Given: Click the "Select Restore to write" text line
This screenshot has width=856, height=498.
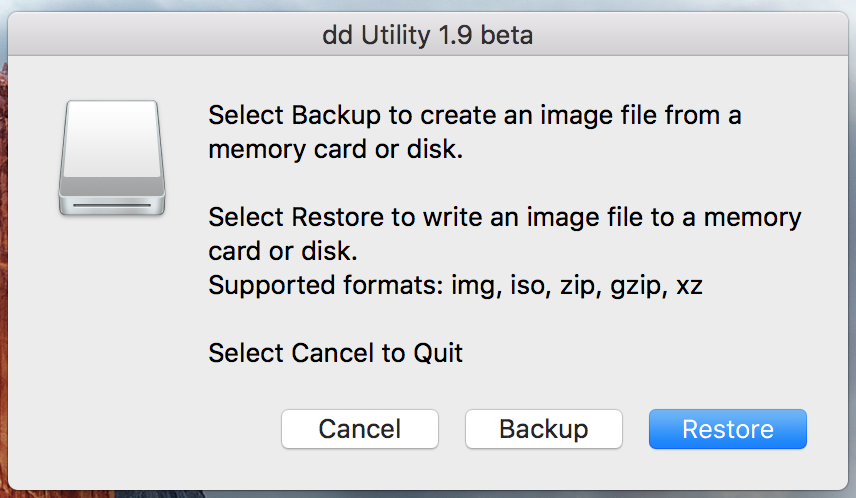Looking at the screenshot, I should [504, 217].
